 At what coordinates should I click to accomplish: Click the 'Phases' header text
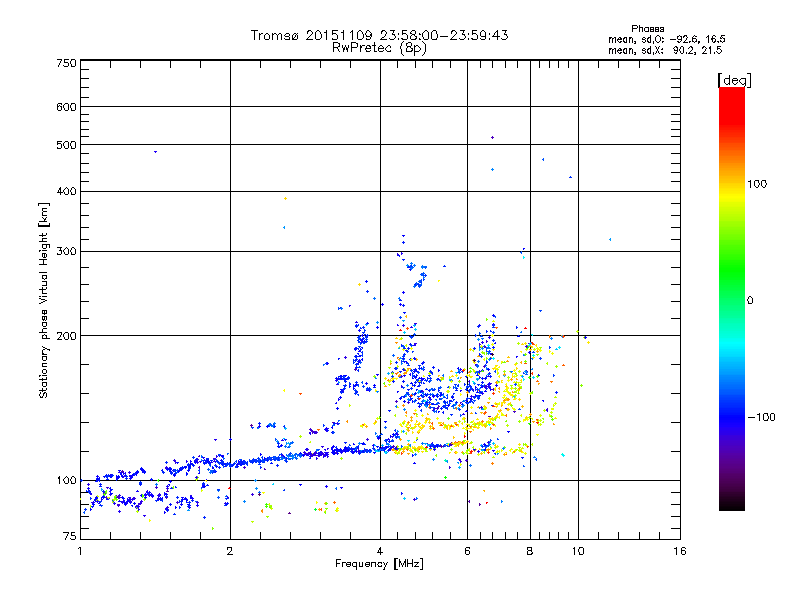point(647,29)
